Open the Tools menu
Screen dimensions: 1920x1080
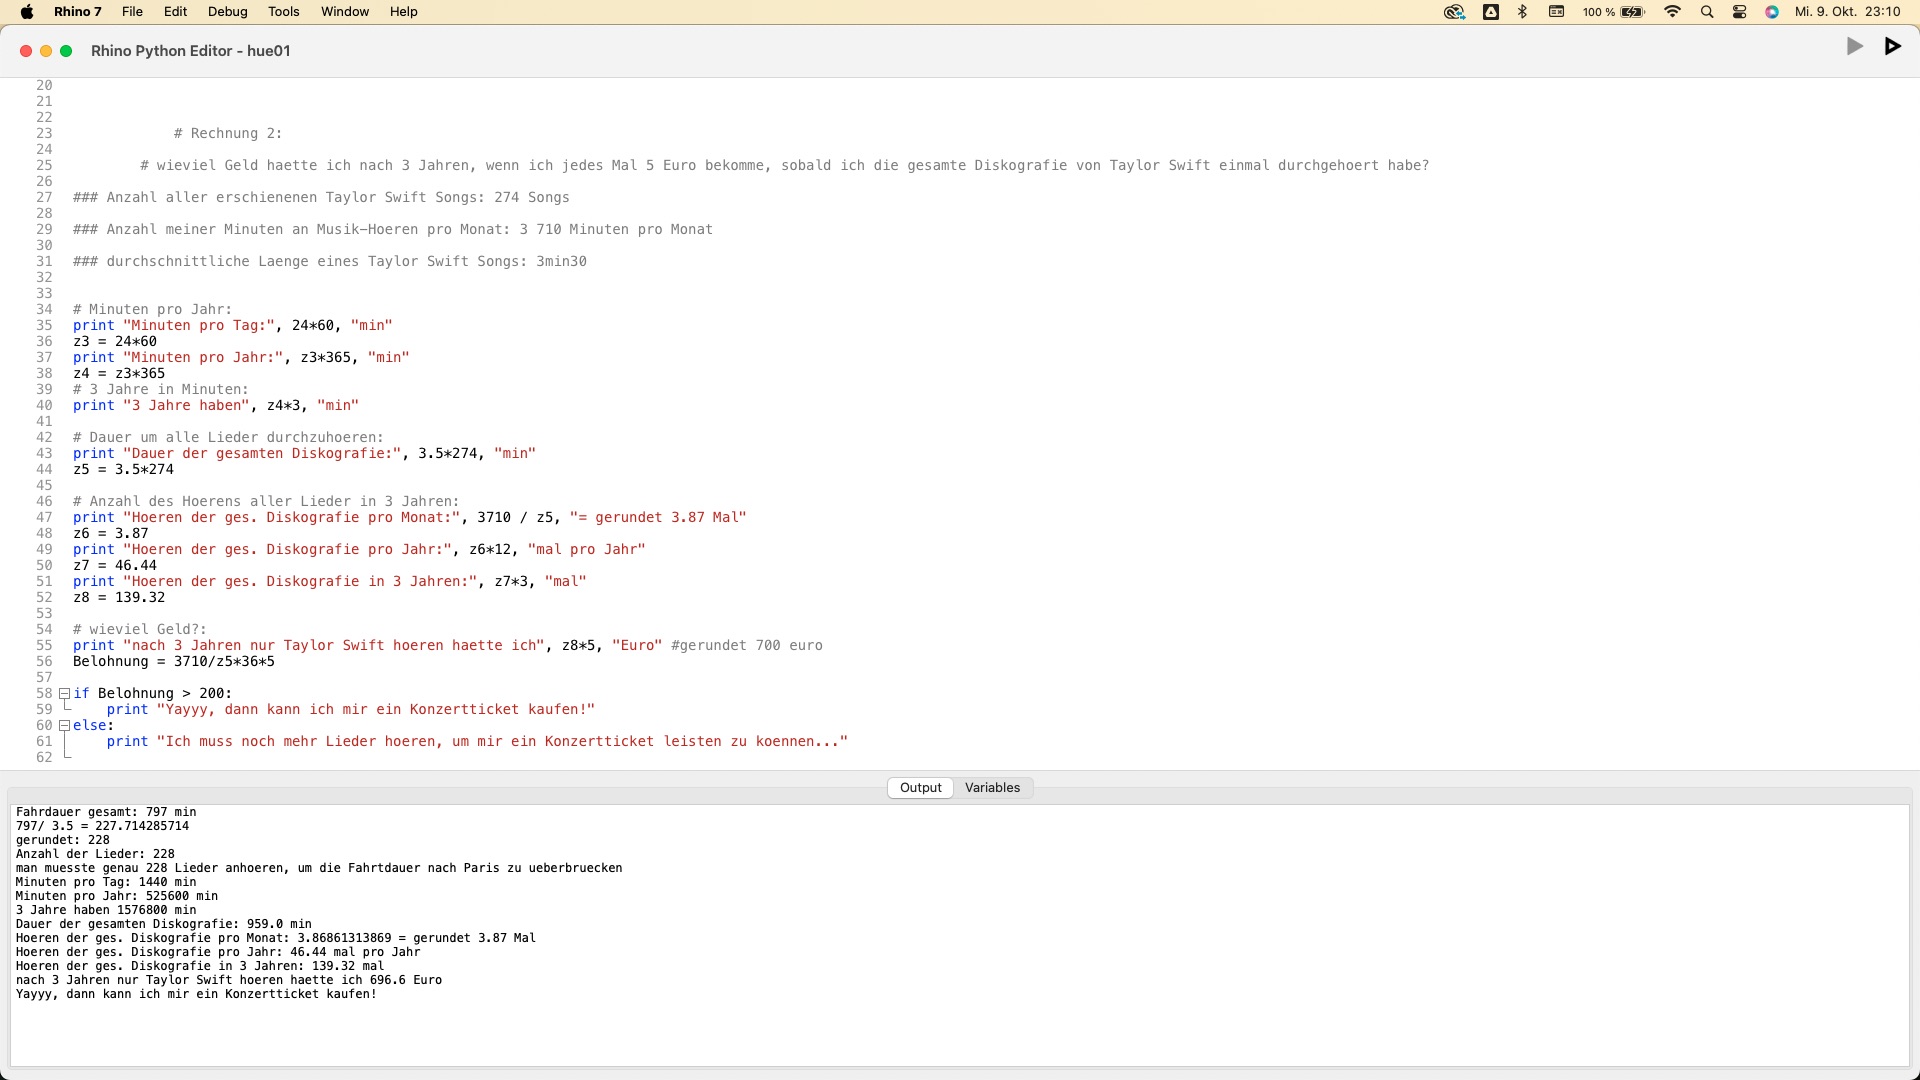tap(283, 12)
